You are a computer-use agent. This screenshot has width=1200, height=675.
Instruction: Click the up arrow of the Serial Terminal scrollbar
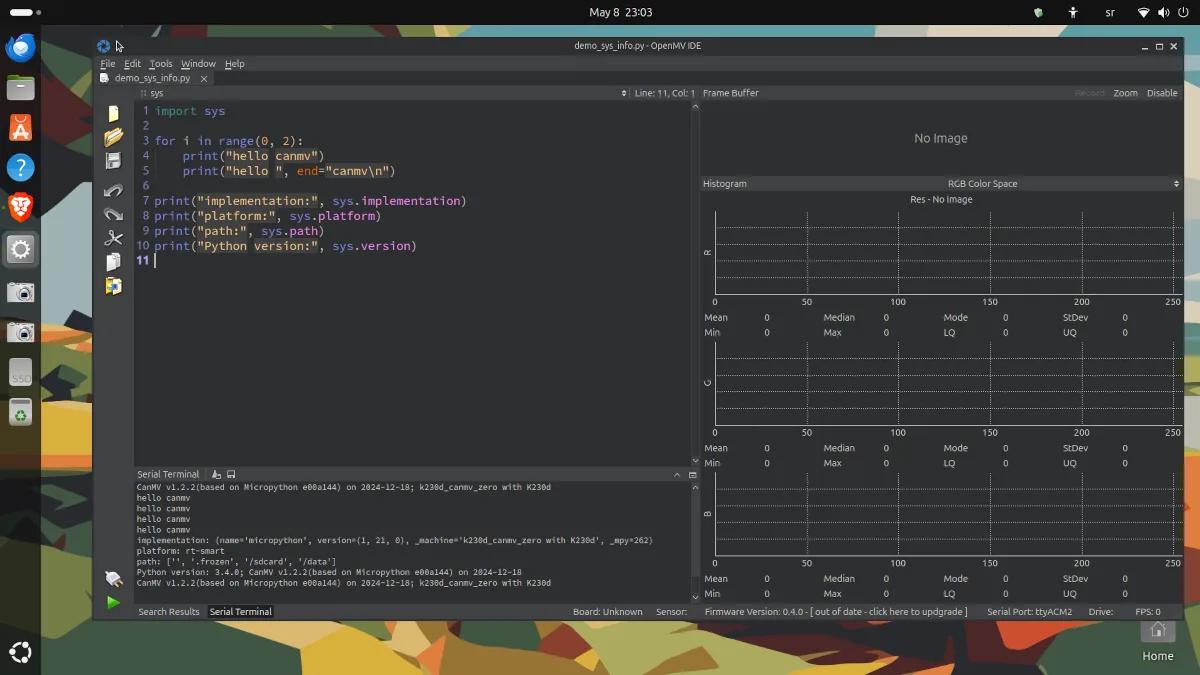pyautogui.click(x=695, y=489)
